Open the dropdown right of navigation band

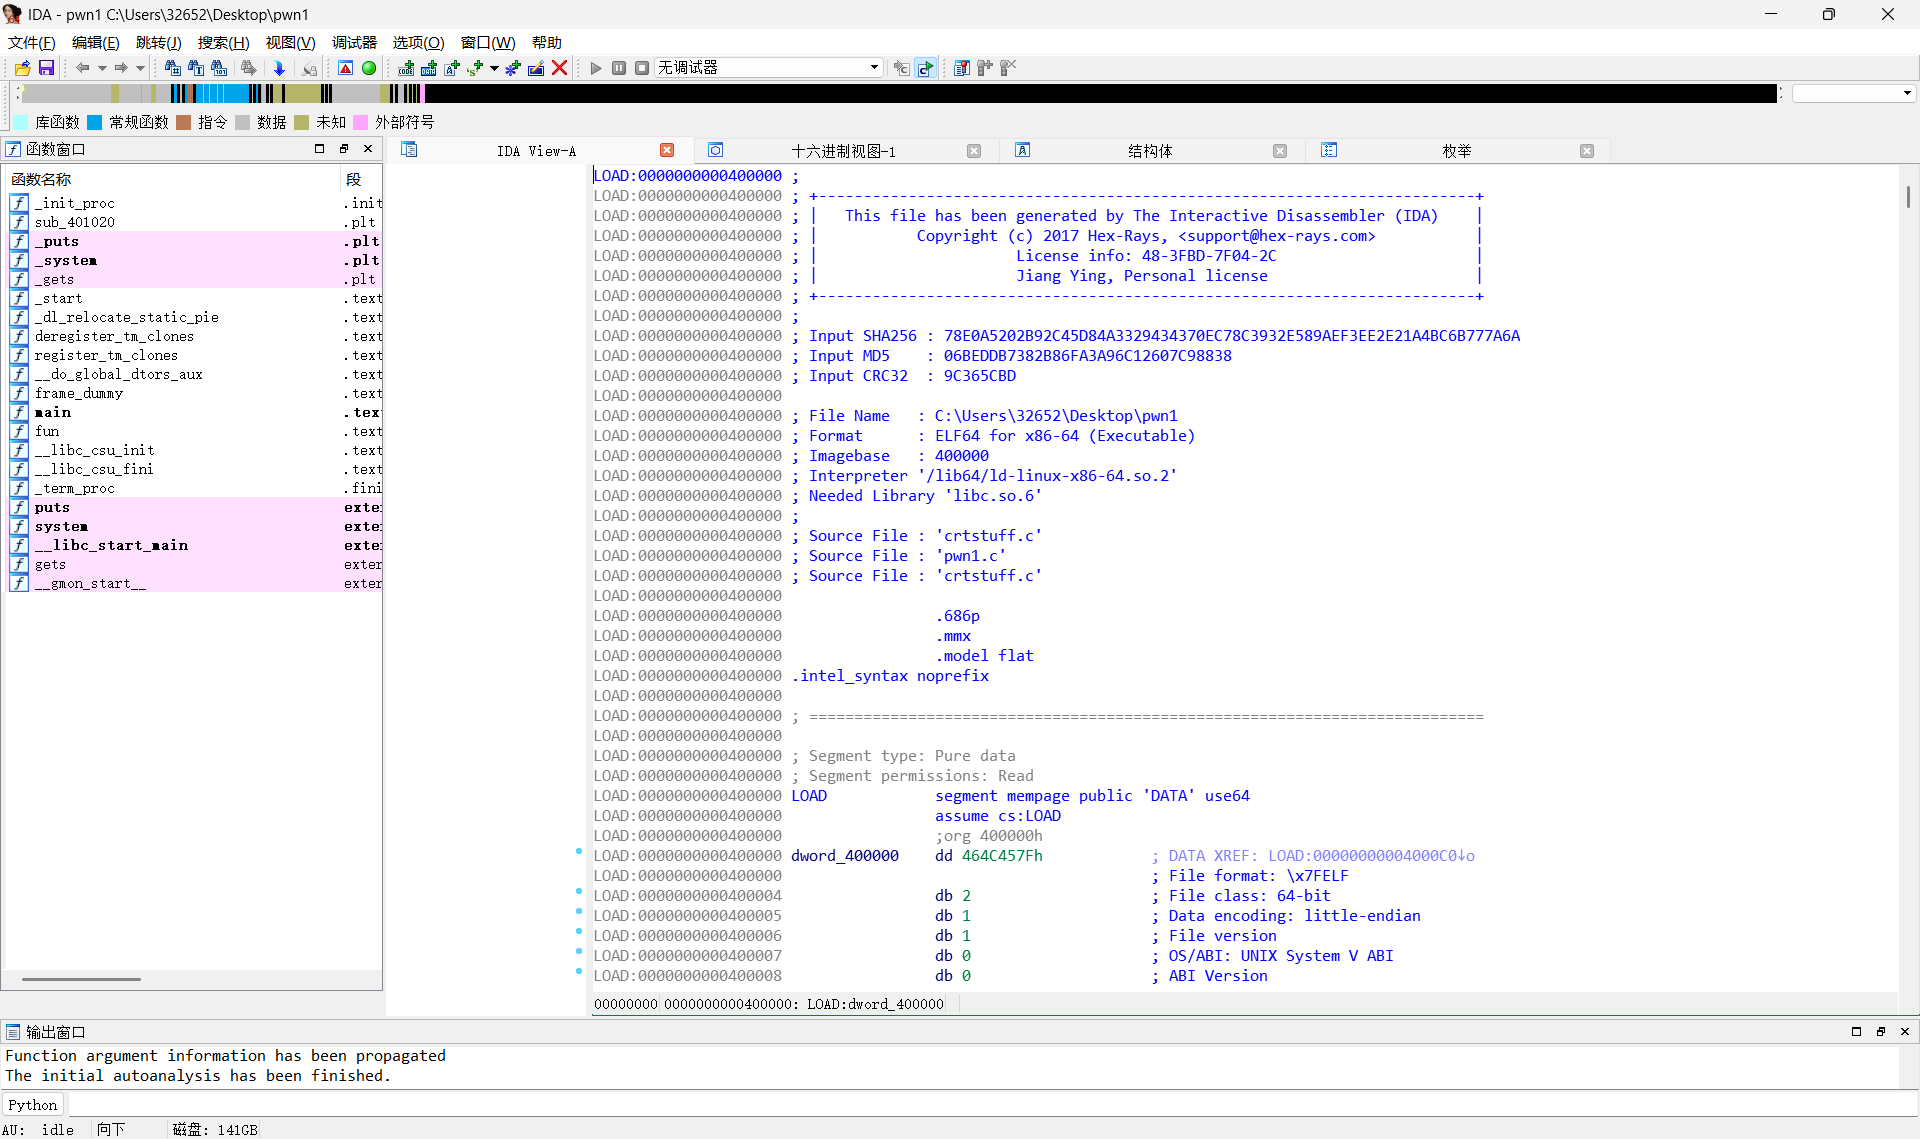[1907, 93]
